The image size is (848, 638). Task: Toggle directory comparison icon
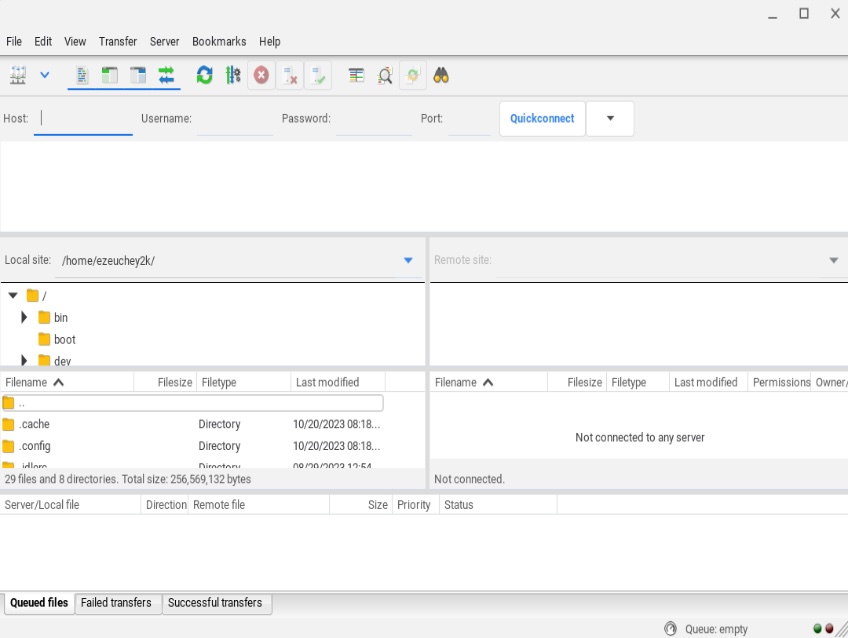coord(385,75)
